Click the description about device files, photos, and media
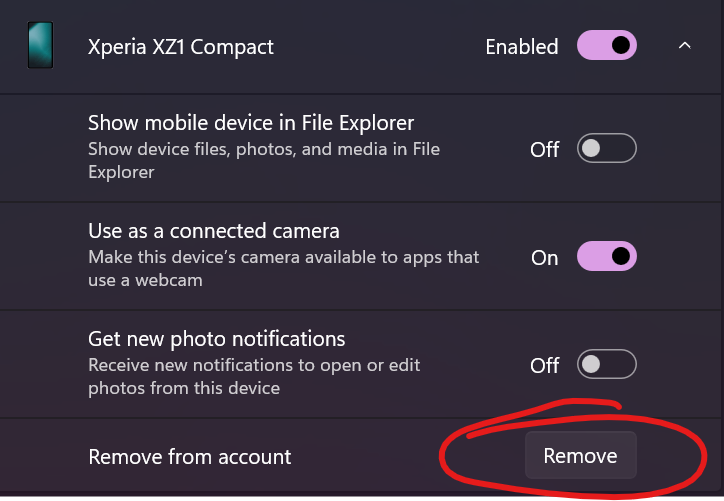The image size is (724, 501). 264,160
